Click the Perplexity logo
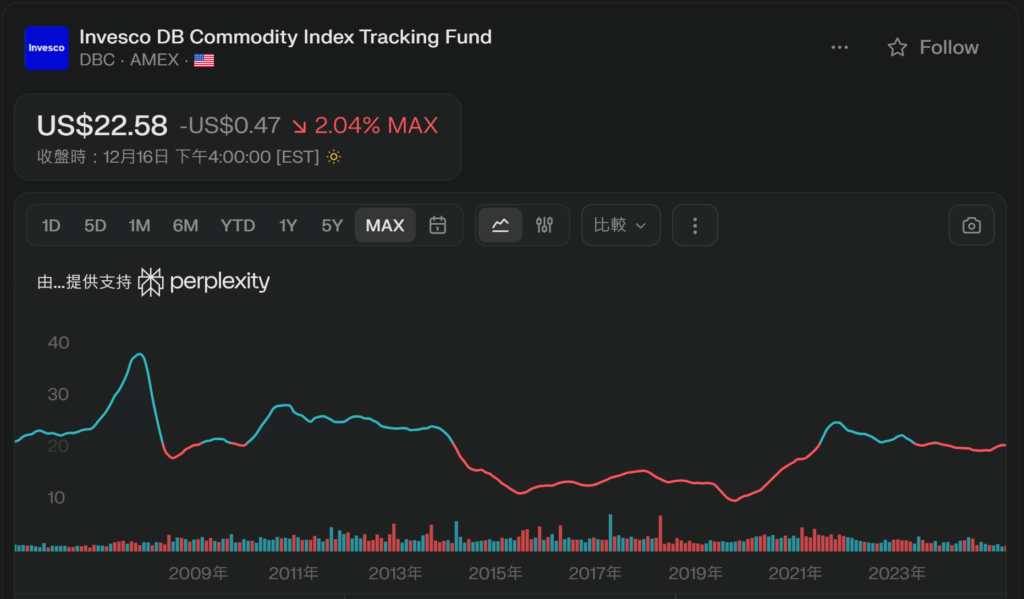Image resolution: width=1024 pixels, height=599 pixels. [x=204, y=282]
